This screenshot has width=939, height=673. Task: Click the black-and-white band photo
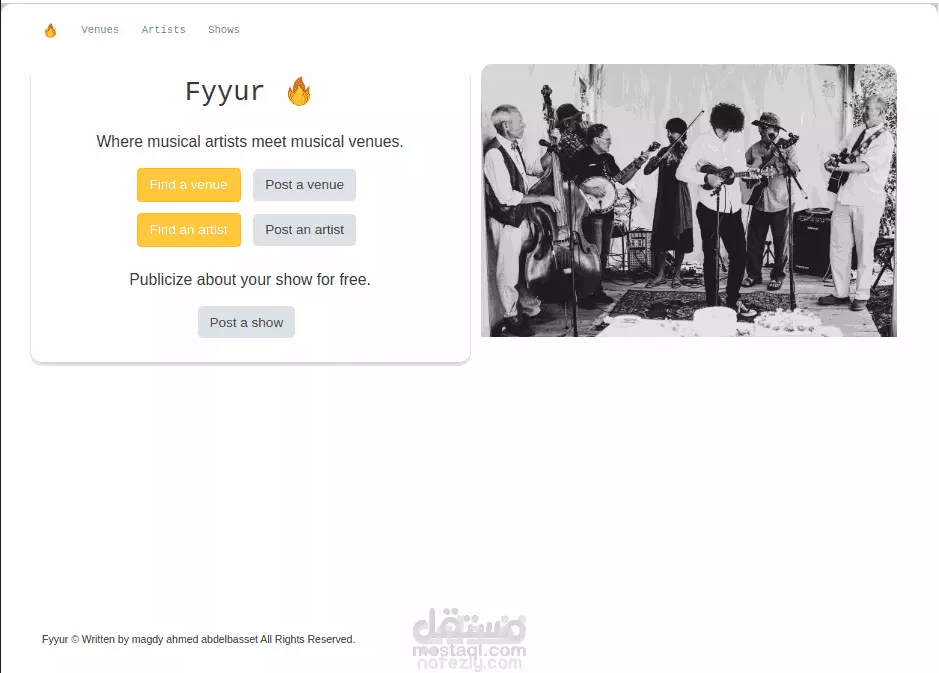(x=689, y=201)
